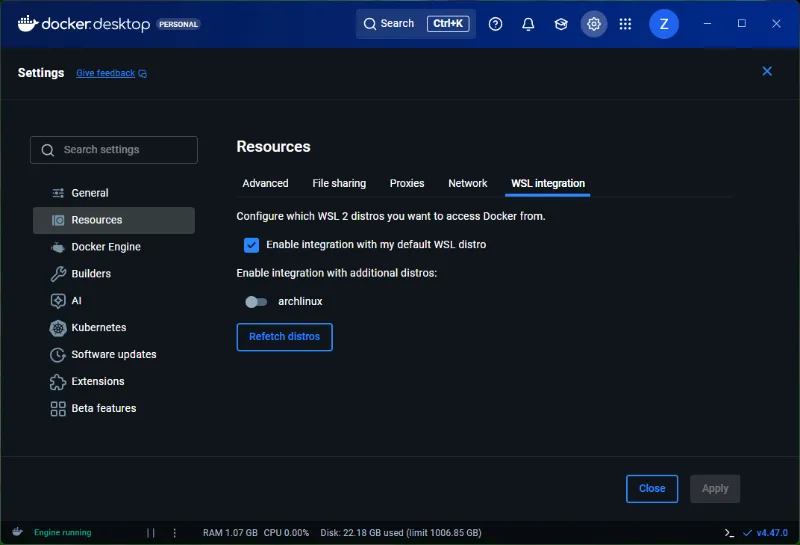Open the help question mark icon
The width and height of the screenshot is (800, 545).
coord(496,24)
